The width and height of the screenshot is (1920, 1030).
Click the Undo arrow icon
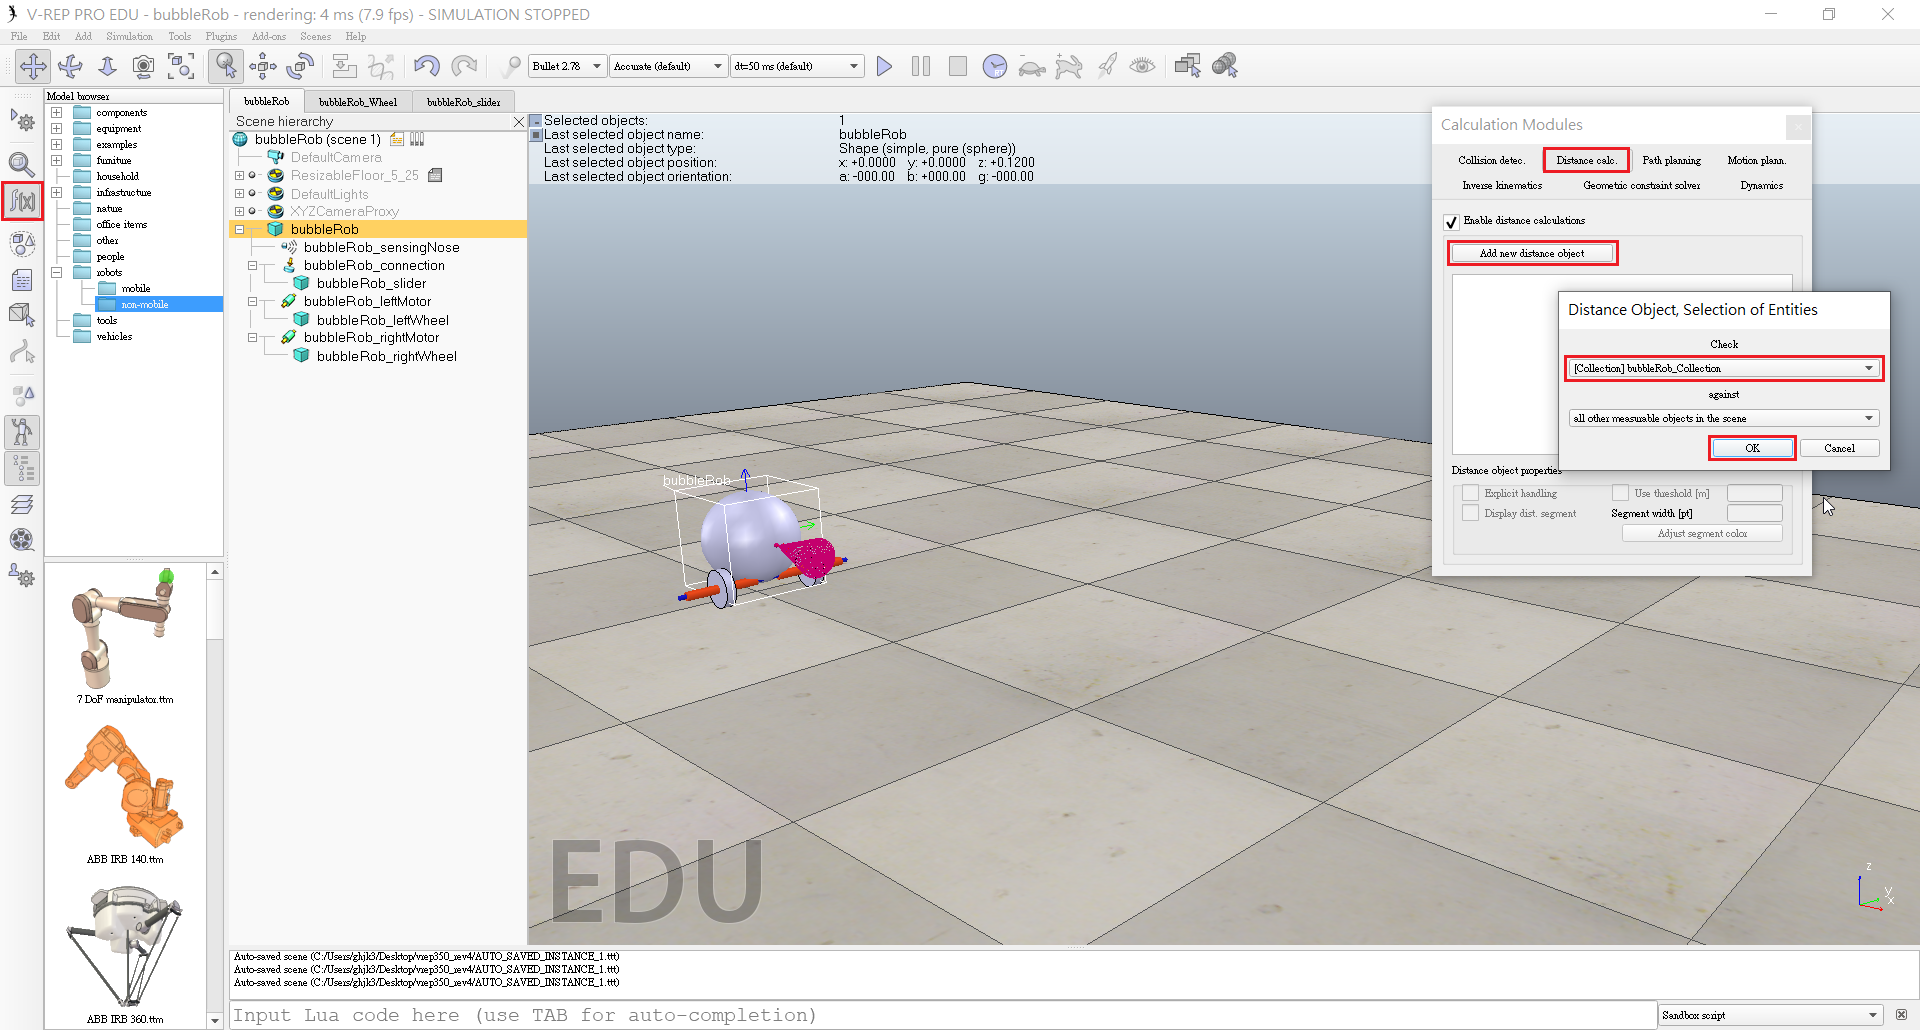[427, 67]
